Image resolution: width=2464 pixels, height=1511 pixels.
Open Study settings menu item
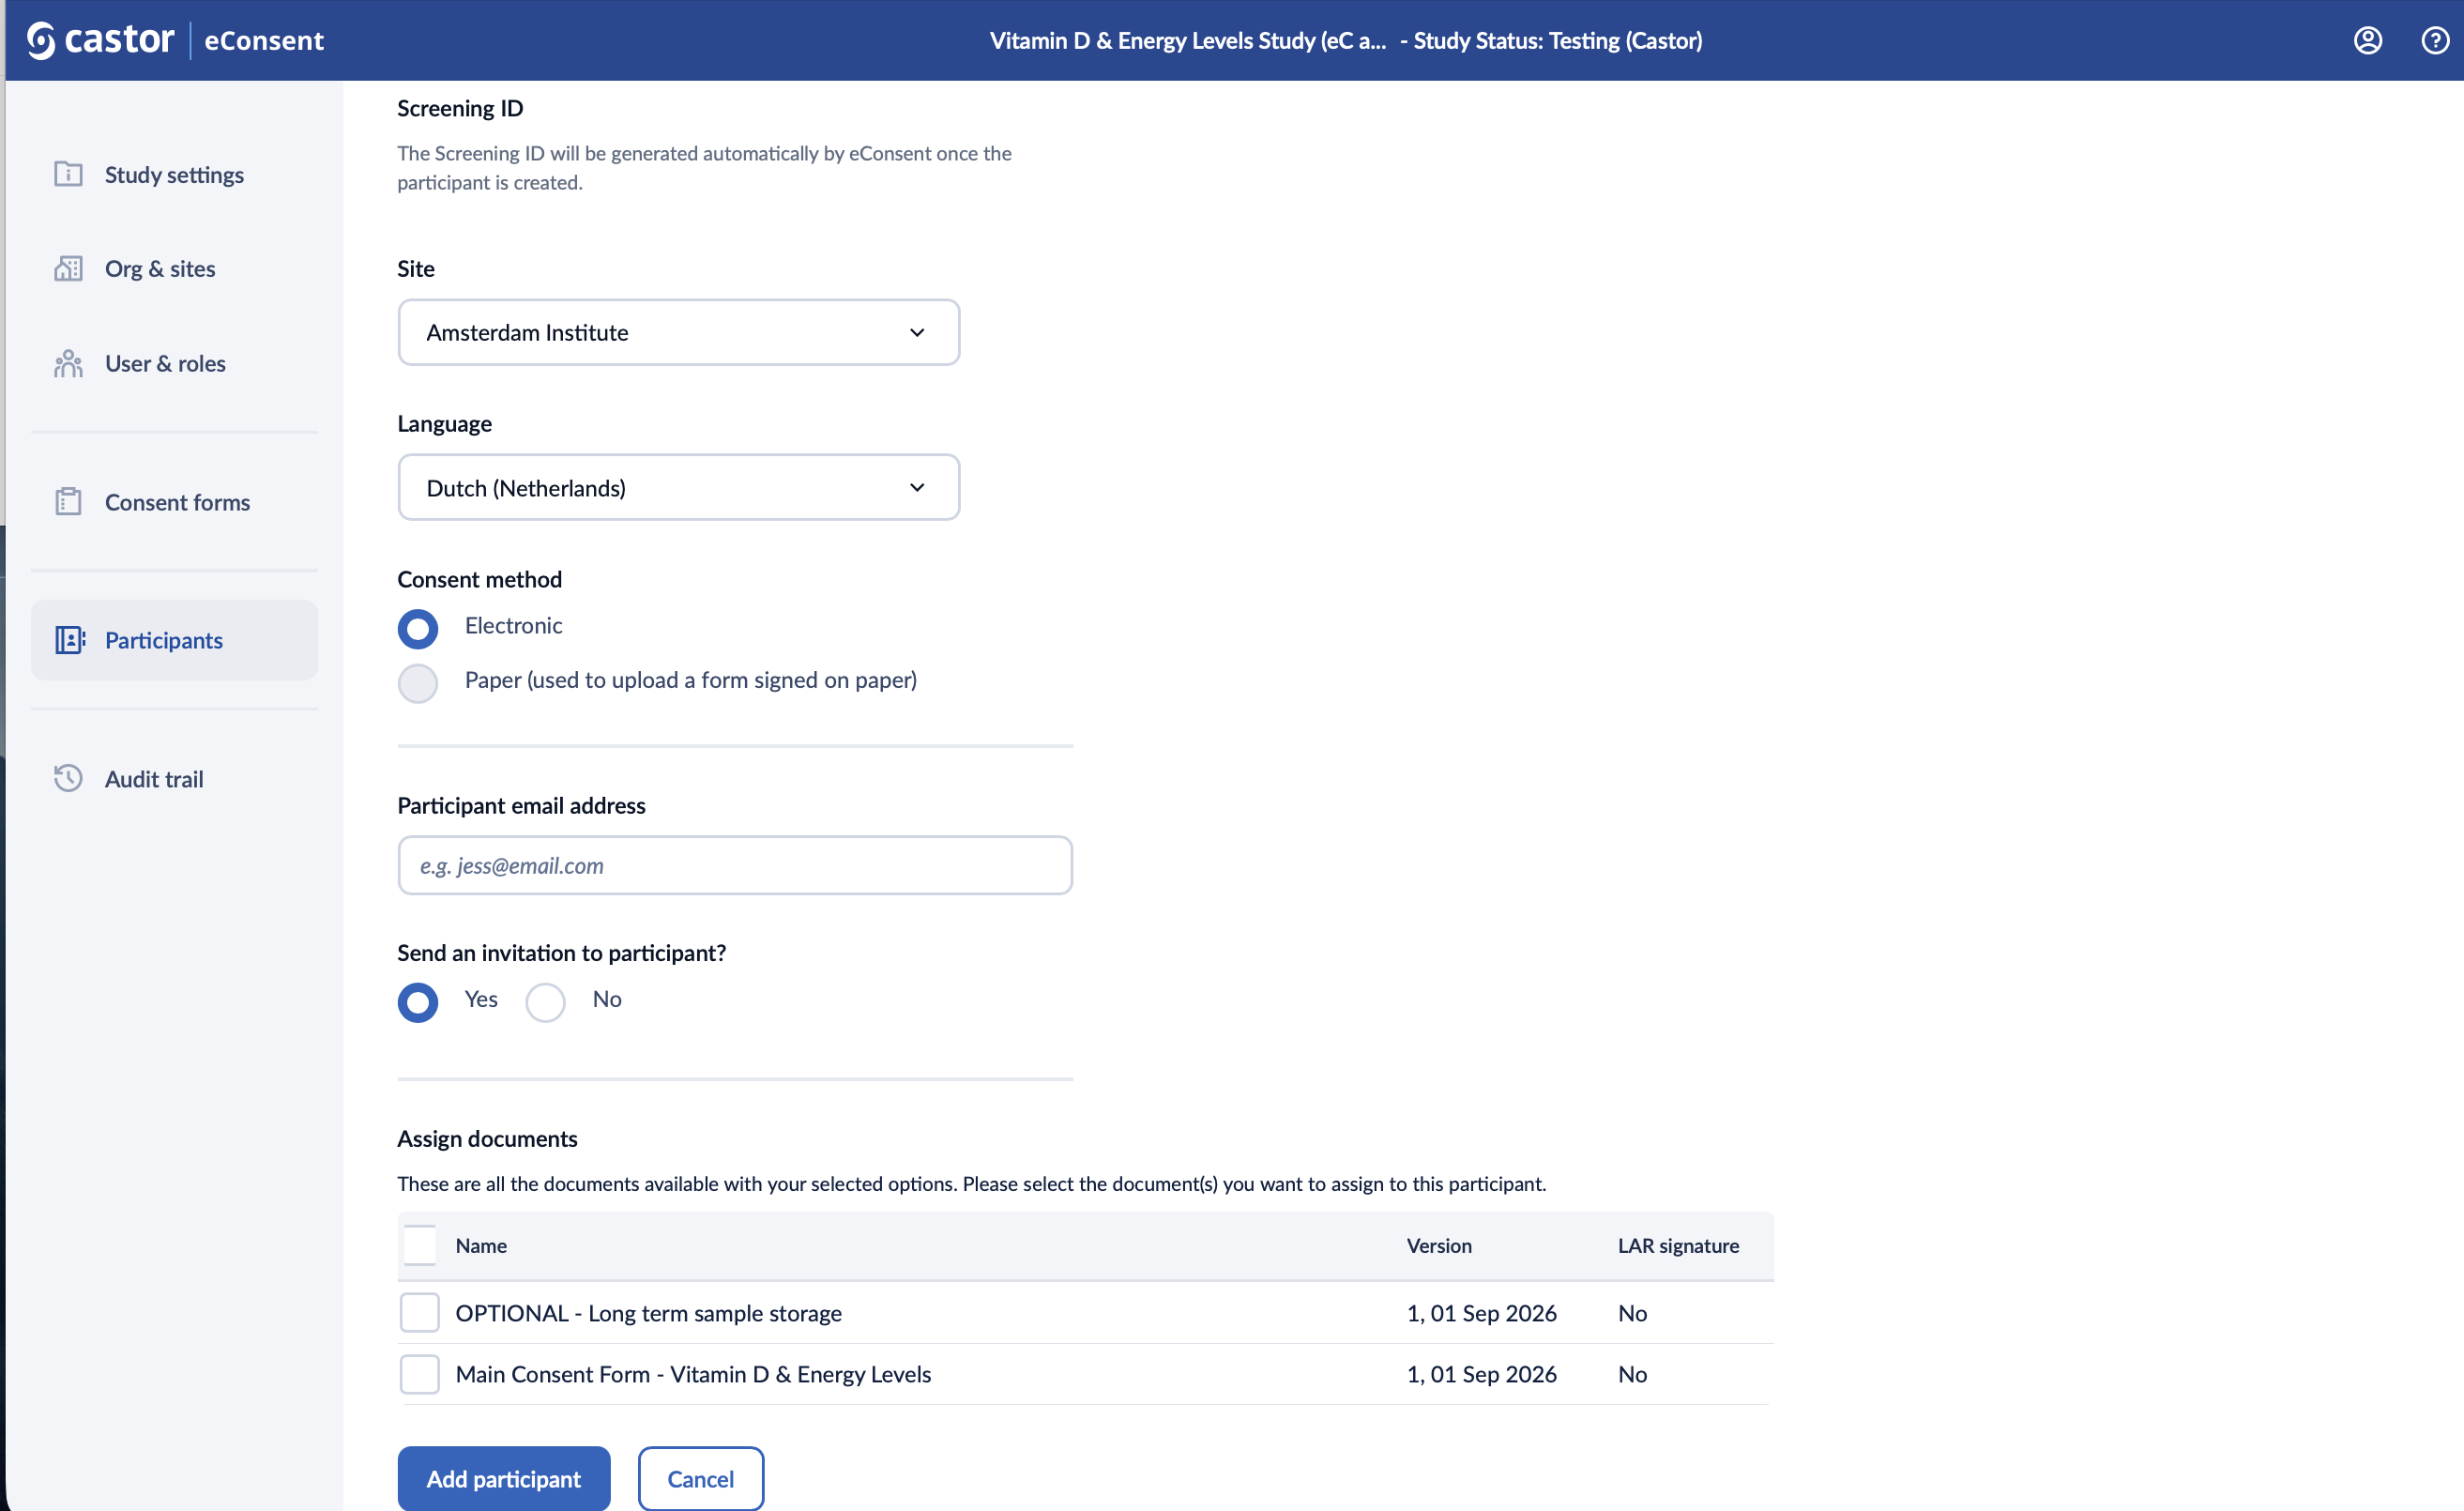(174, 174)
